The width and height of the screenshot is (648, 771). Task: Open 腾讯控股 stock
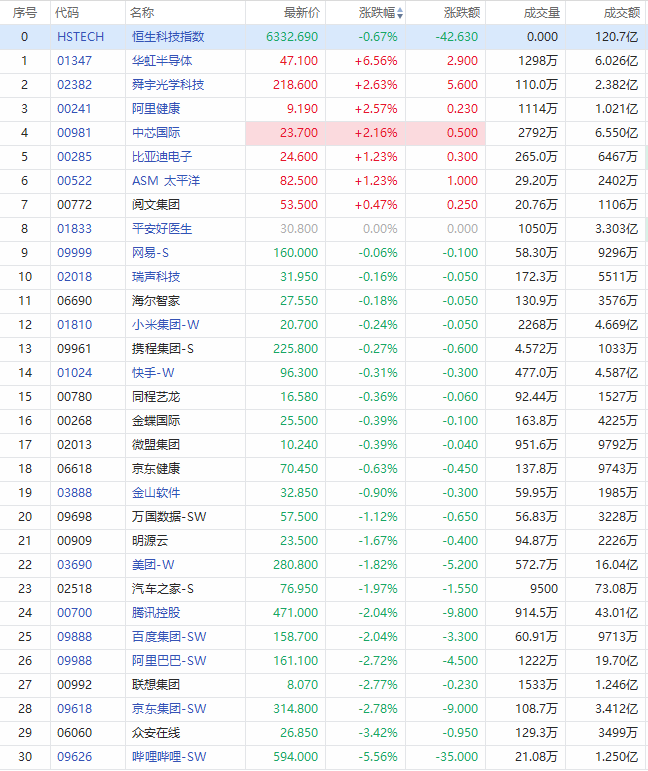(156, 613)
